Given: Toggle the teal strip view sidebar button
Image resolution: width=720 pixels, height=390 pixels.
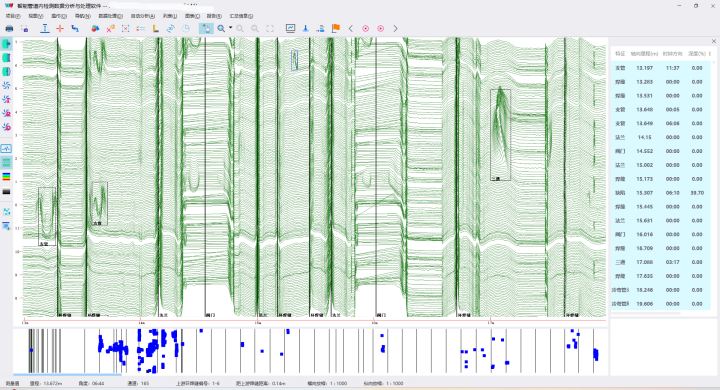Looking at the screenshot, I should [6, 162].
